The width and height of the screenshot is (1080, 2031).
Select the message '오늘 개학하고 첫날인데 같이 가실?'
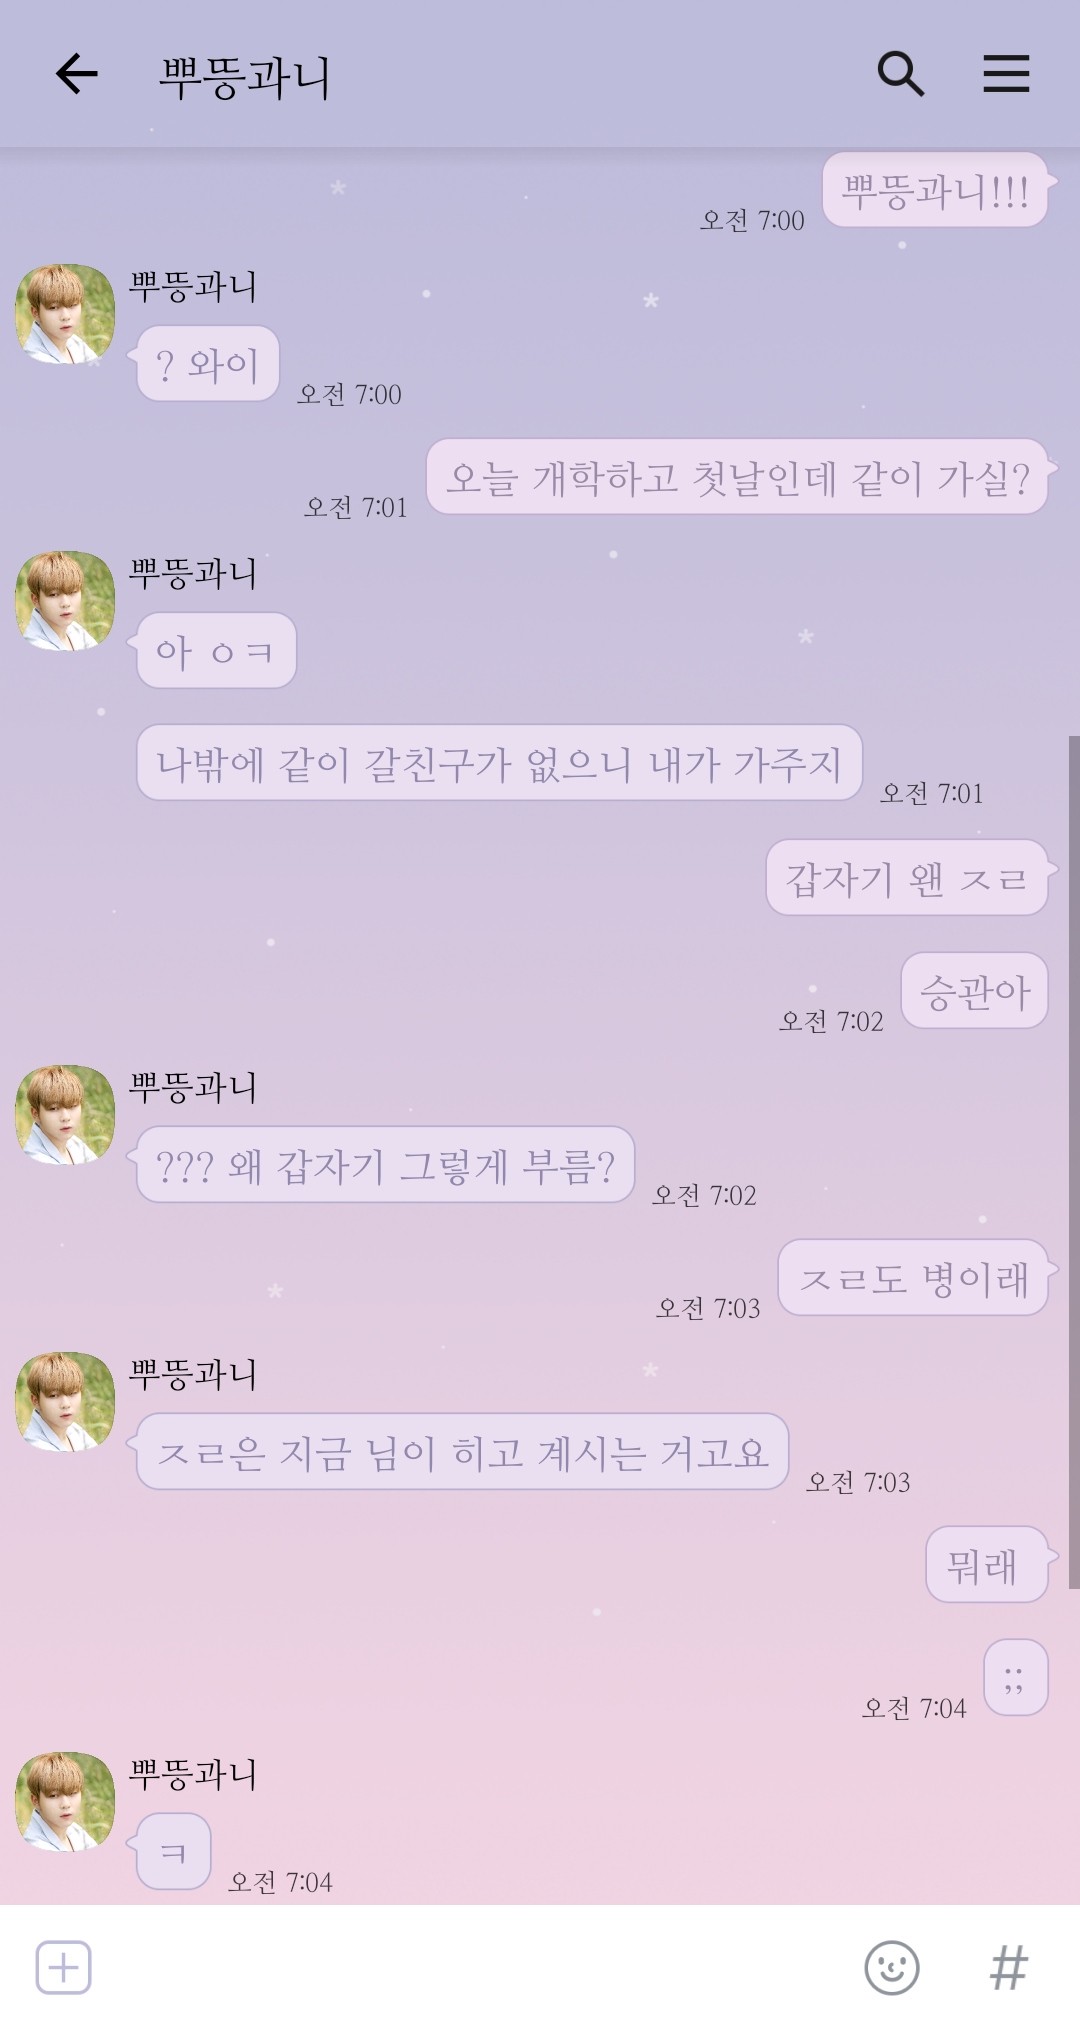point(738,477)
